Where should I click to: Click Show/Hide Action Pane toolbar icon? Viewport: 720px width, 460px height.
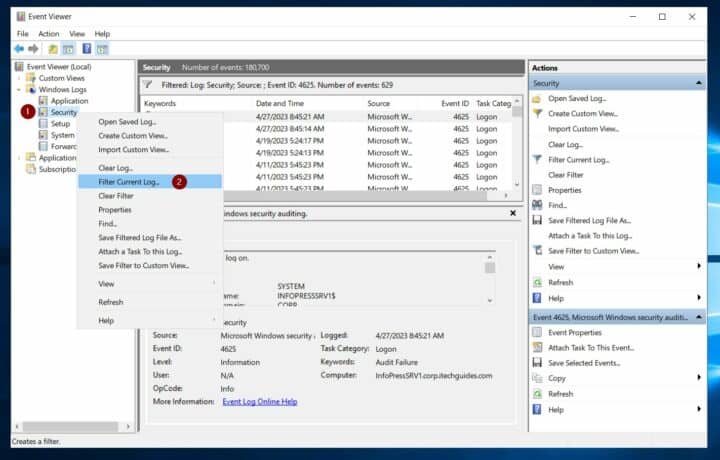103,48
